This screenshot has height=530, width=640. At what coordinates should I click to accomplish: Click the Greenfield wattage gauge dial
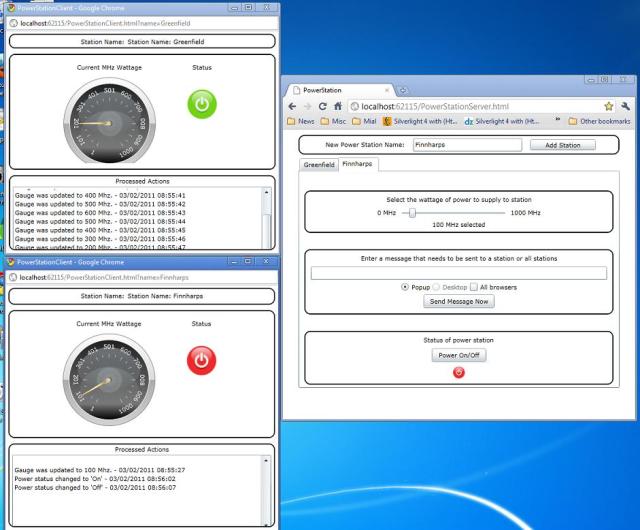(x=109, y=121)
